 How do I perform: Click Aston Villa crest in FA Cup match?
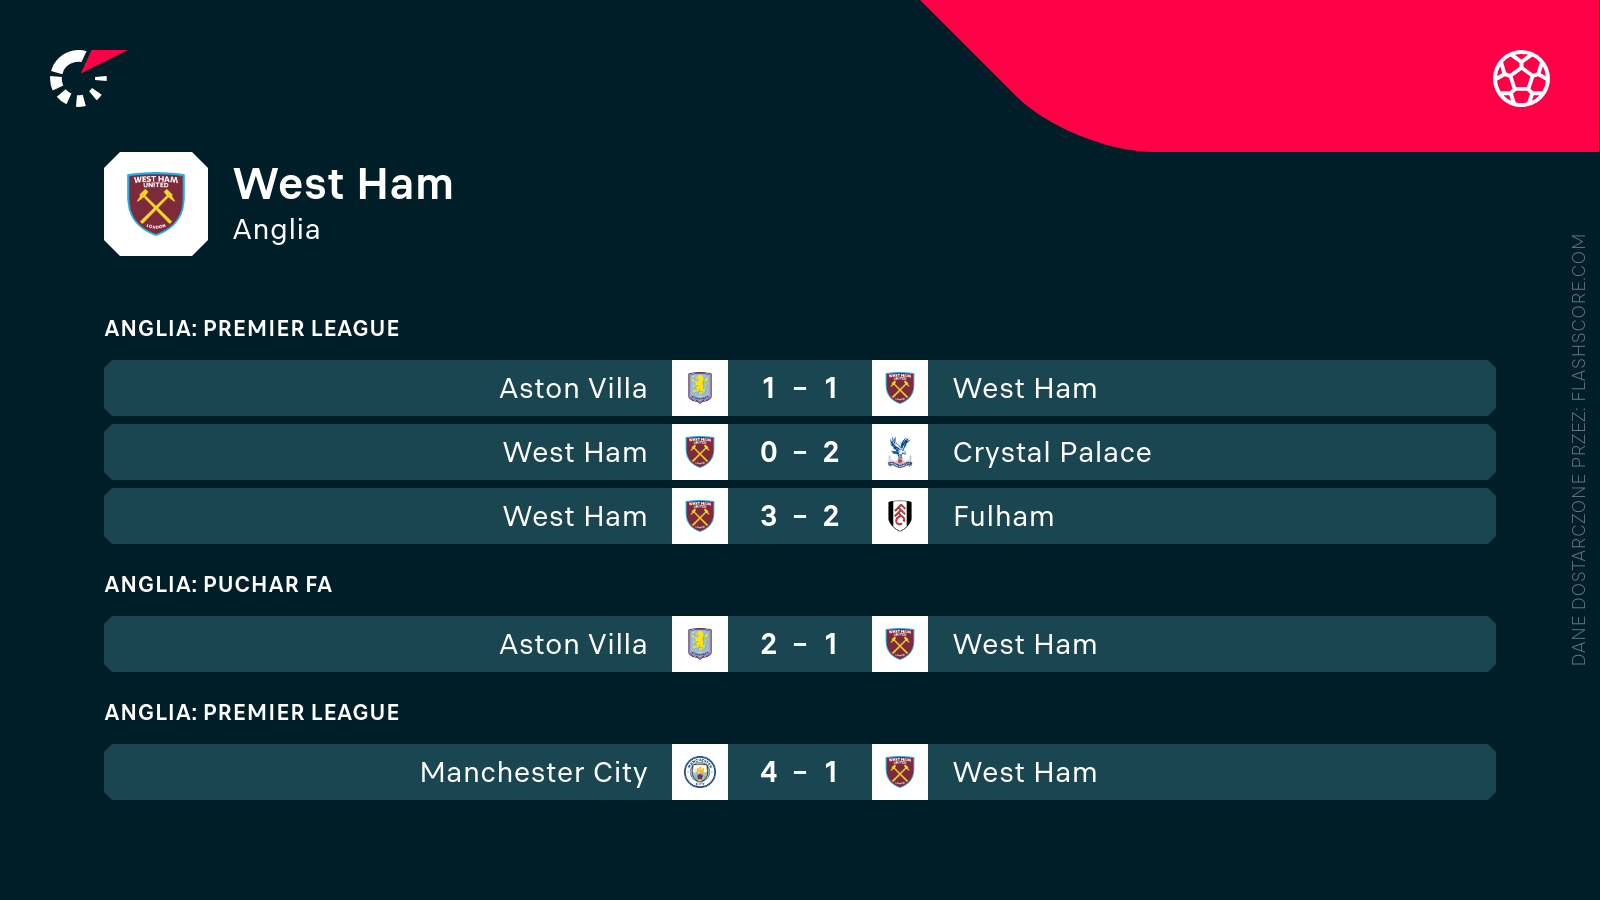click(700, 644)
